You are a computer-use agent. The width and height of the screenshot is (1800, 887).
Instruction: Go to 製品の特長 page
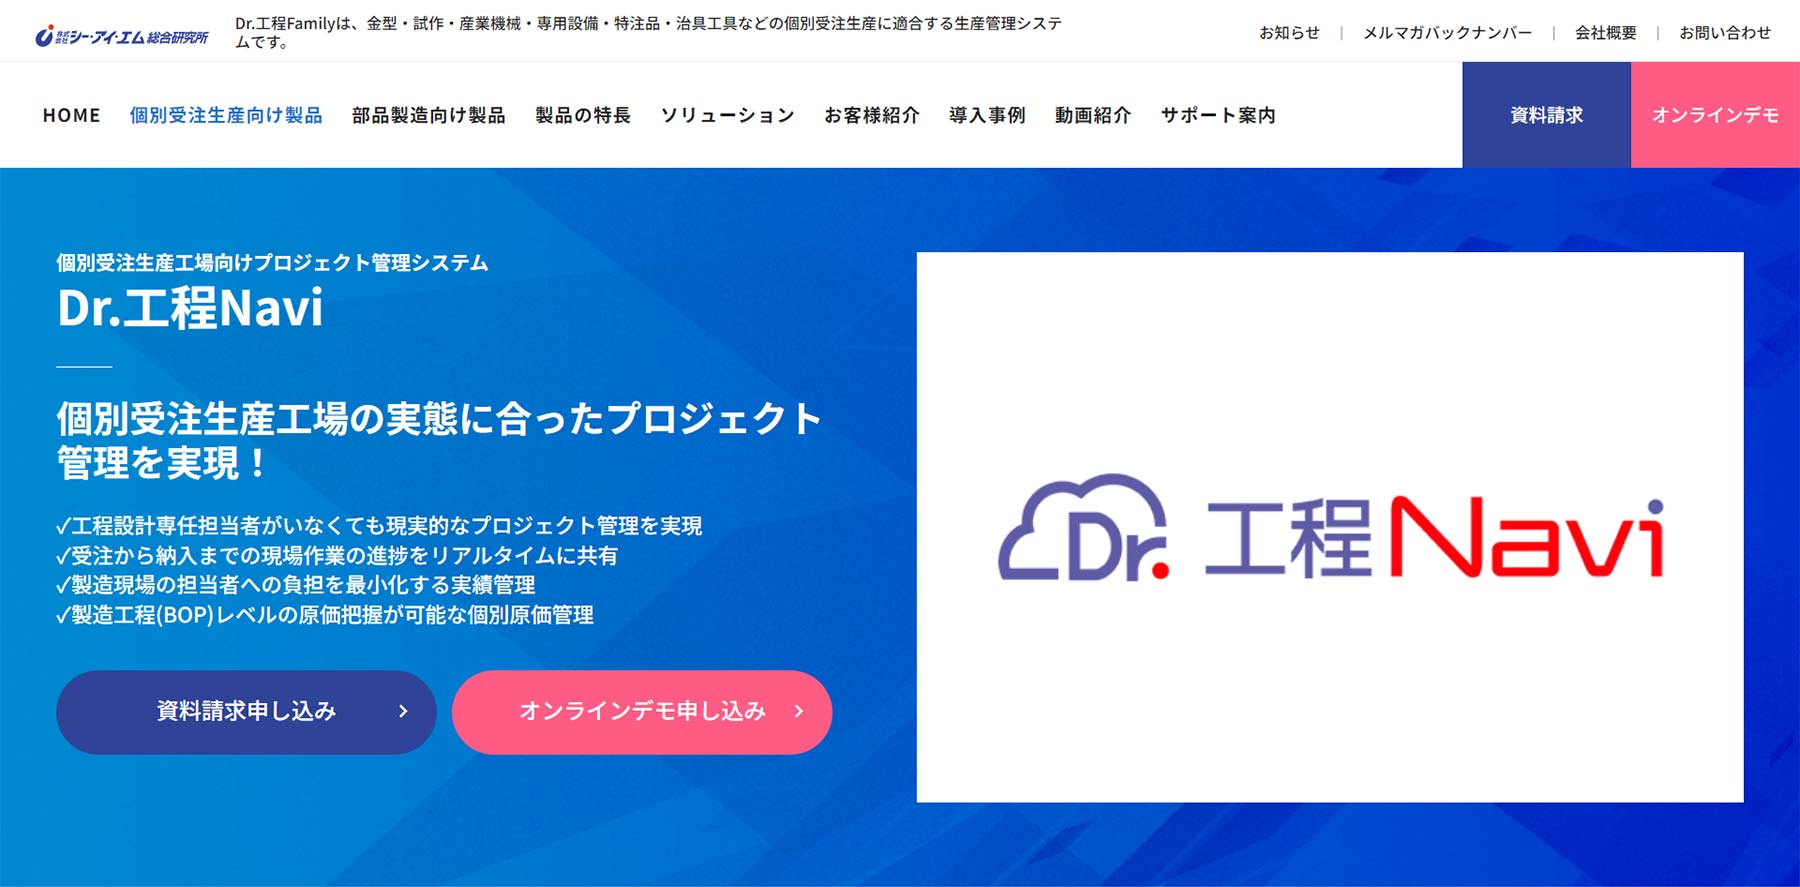click(583, 115)
